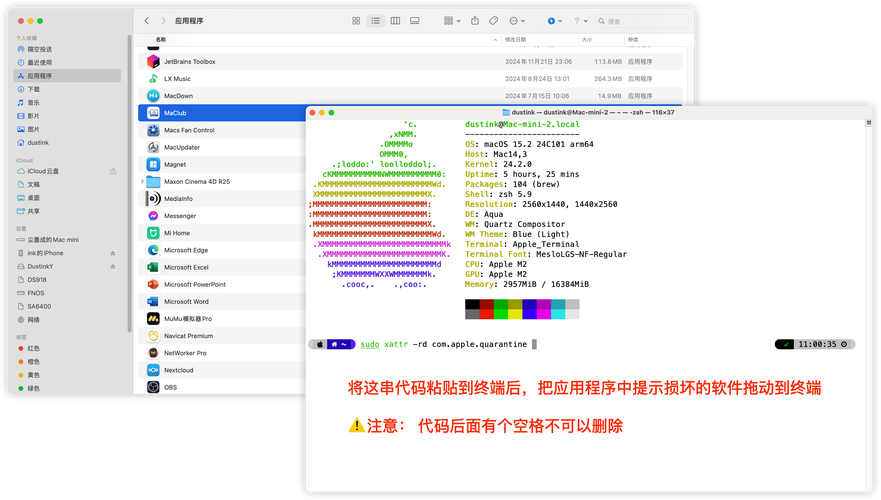This screenshot has width=881, height=500.
Task: Open the group-by dropdown in toolbar
Action: (x=450, y=20)
